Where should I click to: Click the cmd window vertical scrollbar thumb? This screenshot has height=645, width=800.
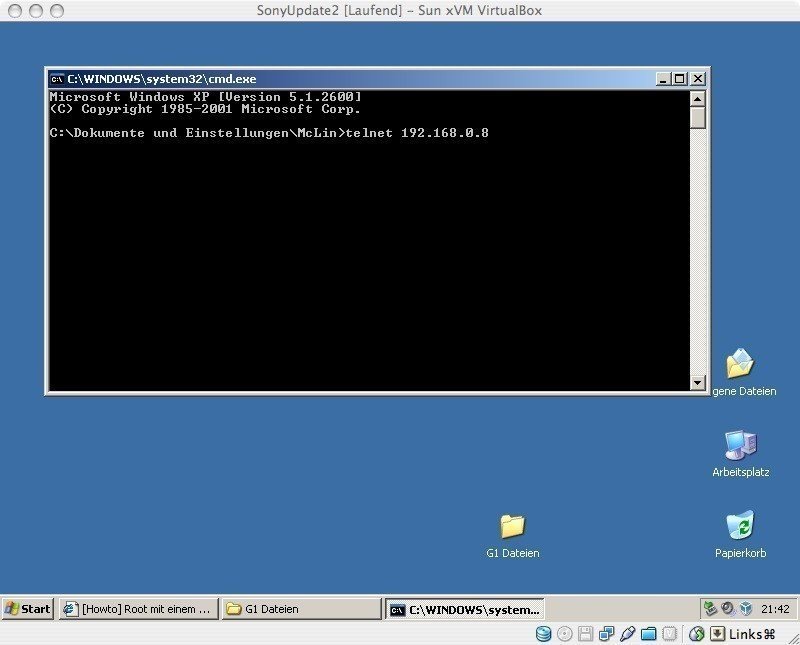pos(697,117)
